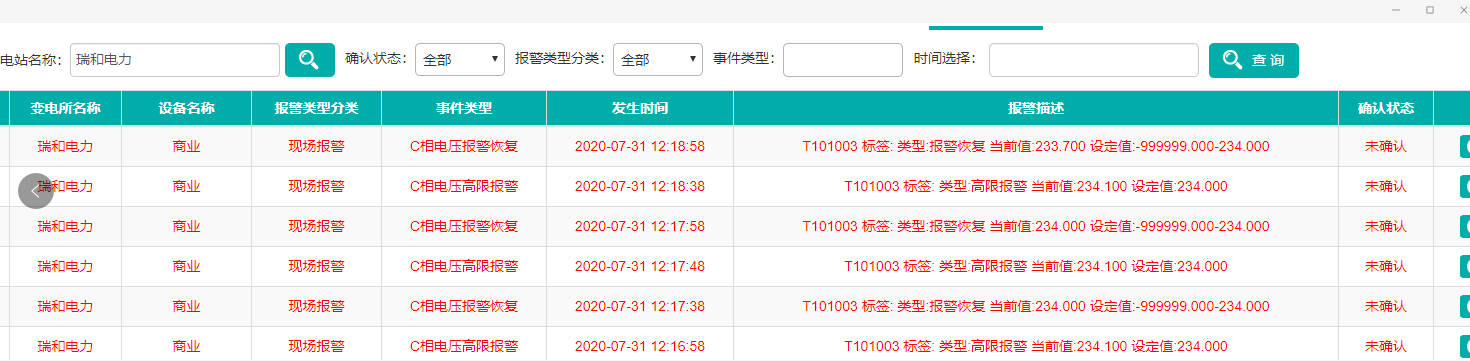Open the 报警类型分类 dropdown
The image size is (1470, 361).
coord(658,60)
